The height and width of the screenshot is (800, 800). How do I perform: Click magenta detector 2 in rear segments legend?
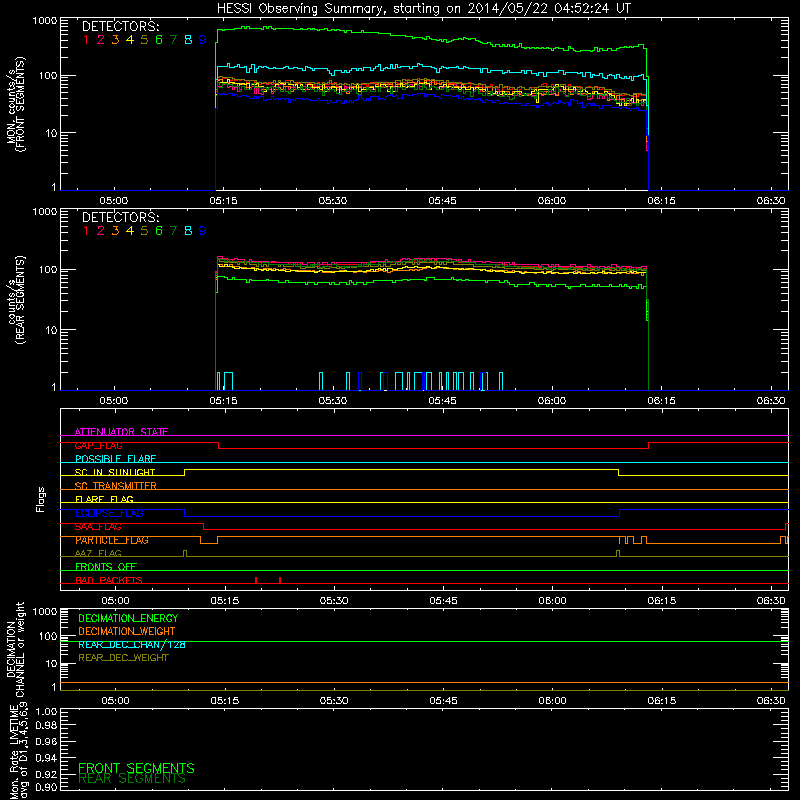[101, 231]
